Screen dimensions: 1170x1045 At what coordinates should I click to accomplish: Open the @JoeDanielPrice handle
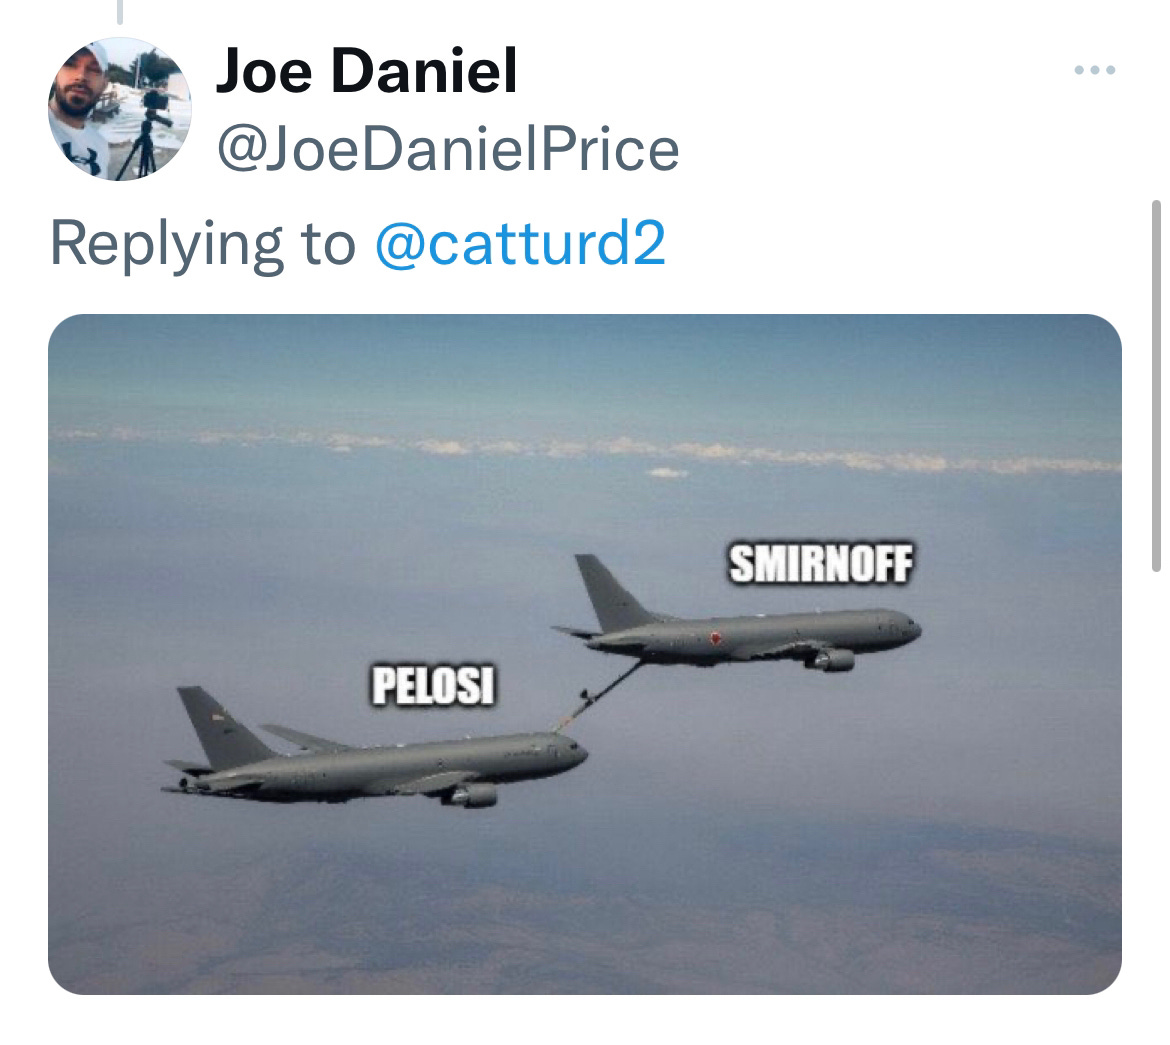[x=448, y=149]
